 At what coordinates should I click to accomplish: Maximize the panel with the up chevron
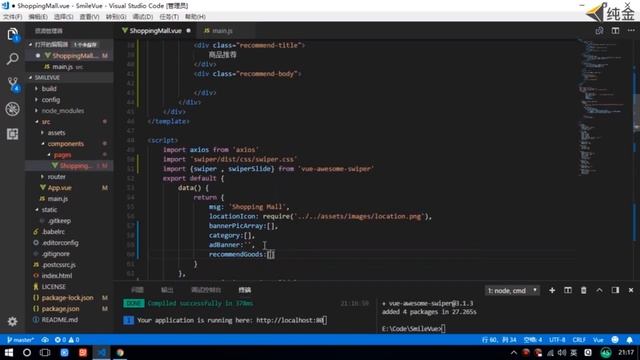pos(599,290)
